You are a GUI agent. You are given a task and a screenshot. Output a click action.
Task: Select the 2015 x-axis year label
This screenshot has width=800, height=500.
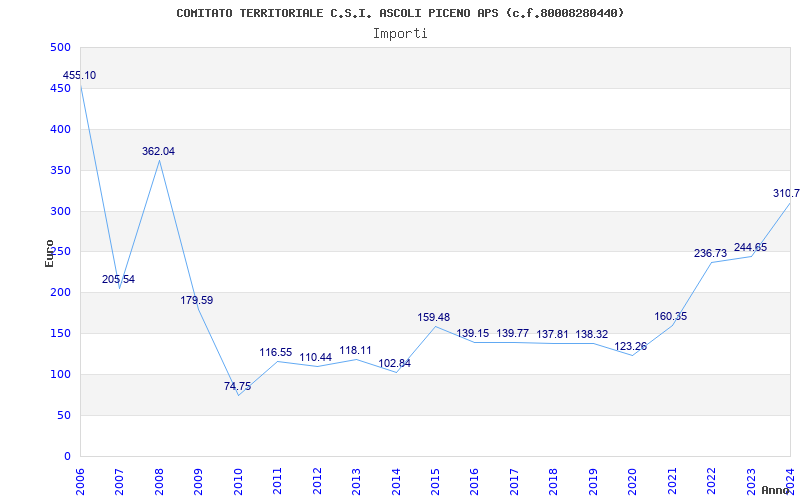click(435, 478)
